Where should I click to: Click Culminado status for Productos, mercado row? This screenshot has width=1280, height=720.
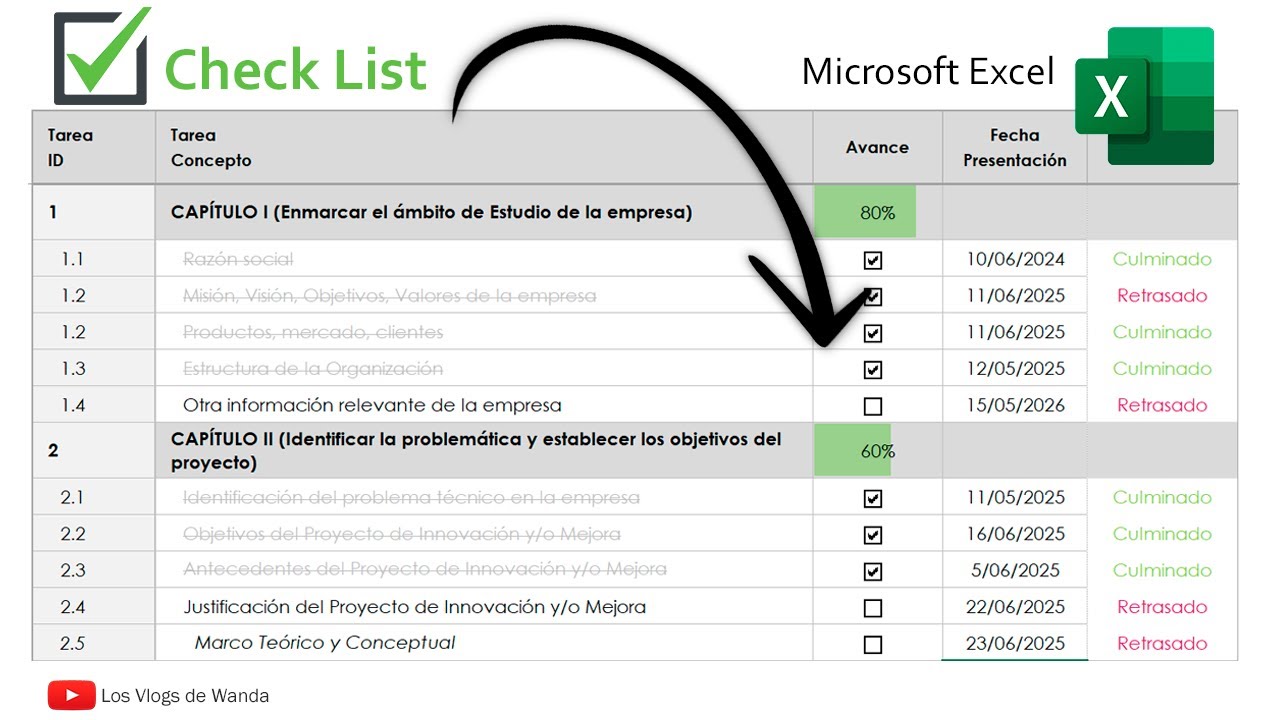(1162, 332)
